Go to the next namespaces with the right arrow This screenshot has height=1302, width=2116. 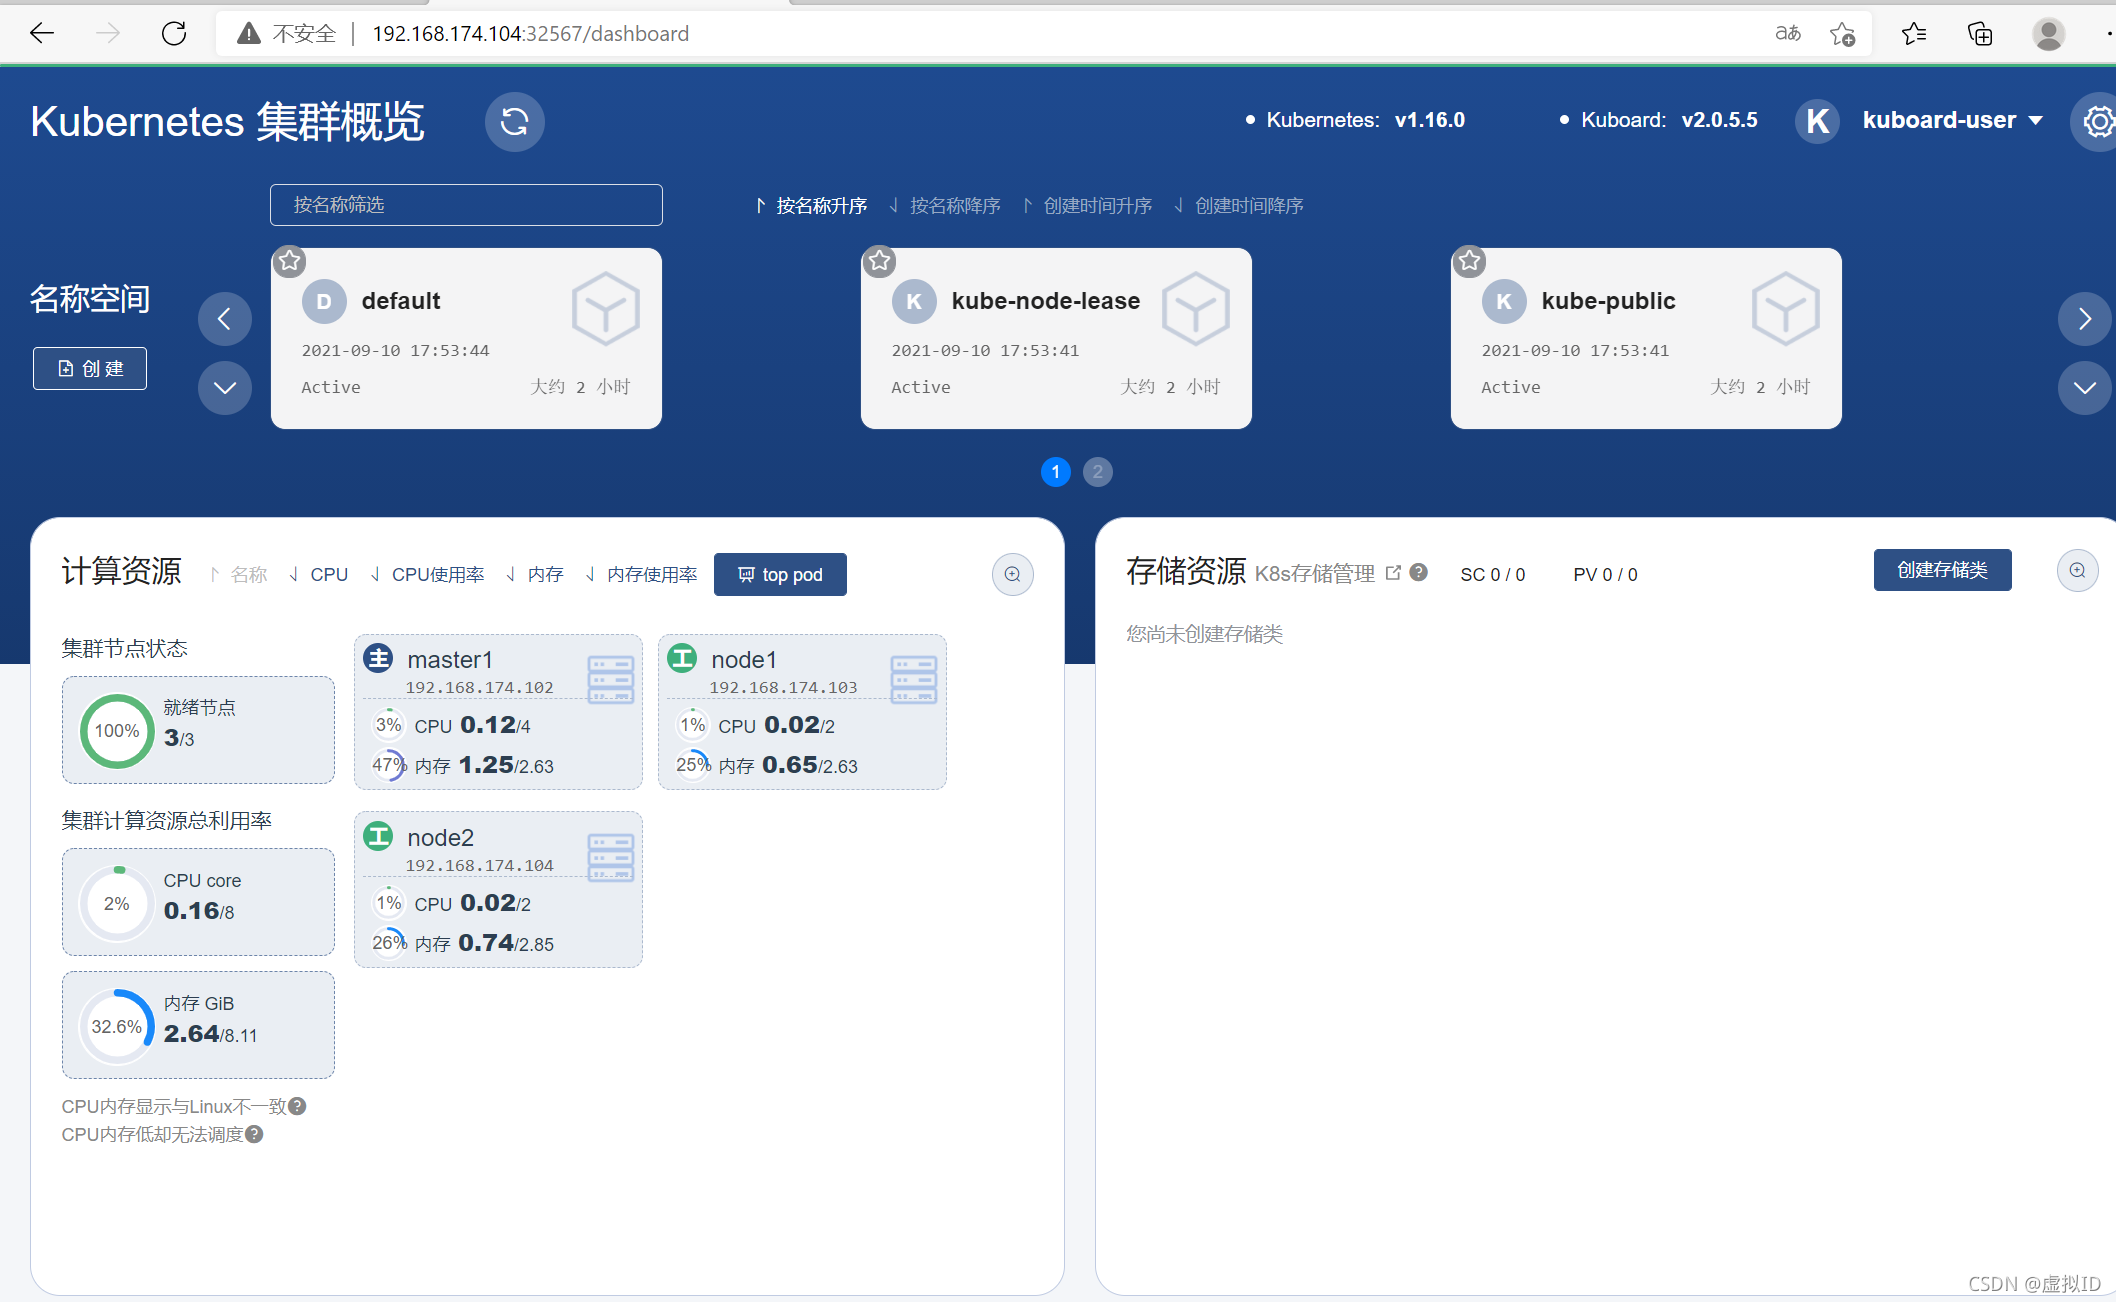click(2084, 319)
